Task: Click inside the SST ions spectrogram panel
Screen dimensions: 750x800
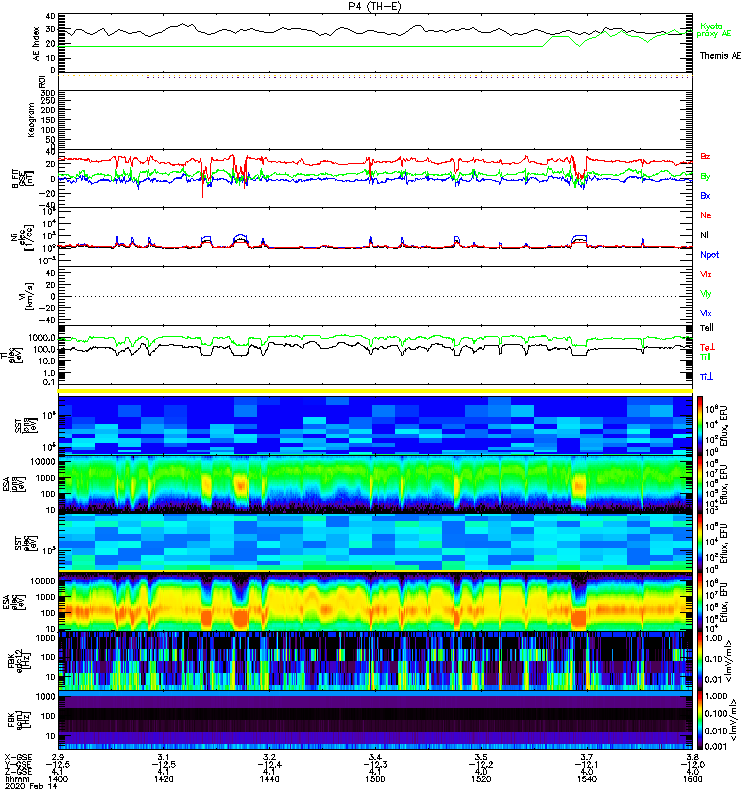Action: click(x=375, y=424)
